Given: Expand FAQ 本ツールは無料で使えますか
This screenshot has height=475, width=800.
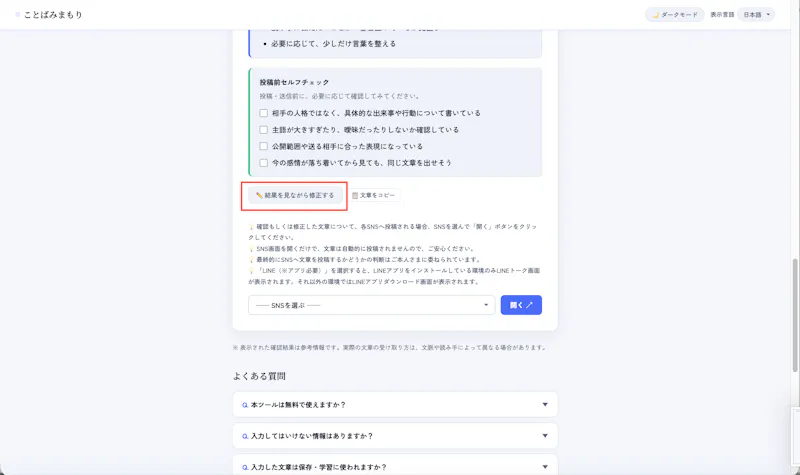Looking at the screenshot, I should click(395, 405).
